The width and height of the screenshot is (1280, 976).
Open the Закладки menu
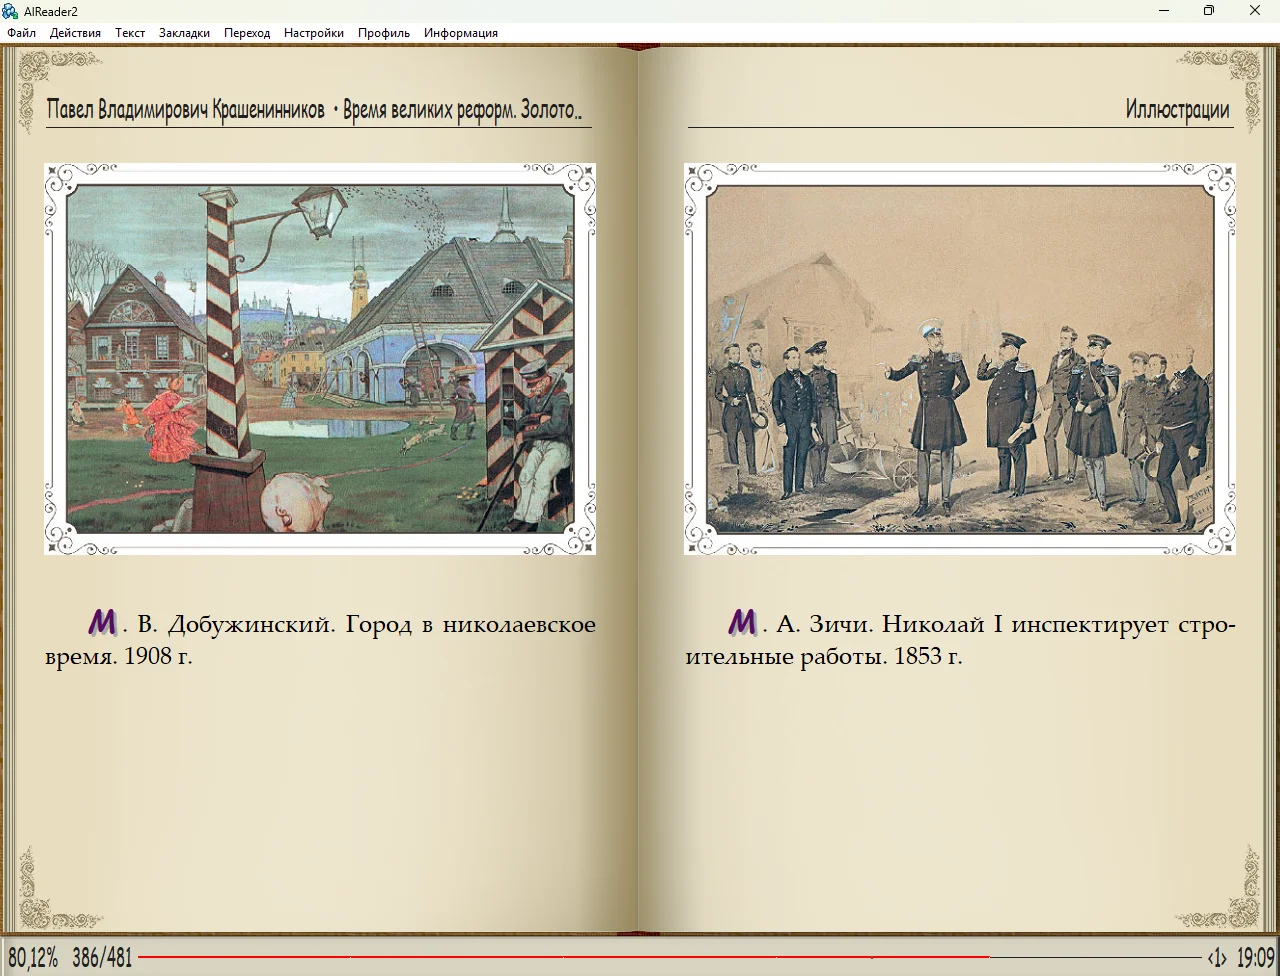point(184,33)
